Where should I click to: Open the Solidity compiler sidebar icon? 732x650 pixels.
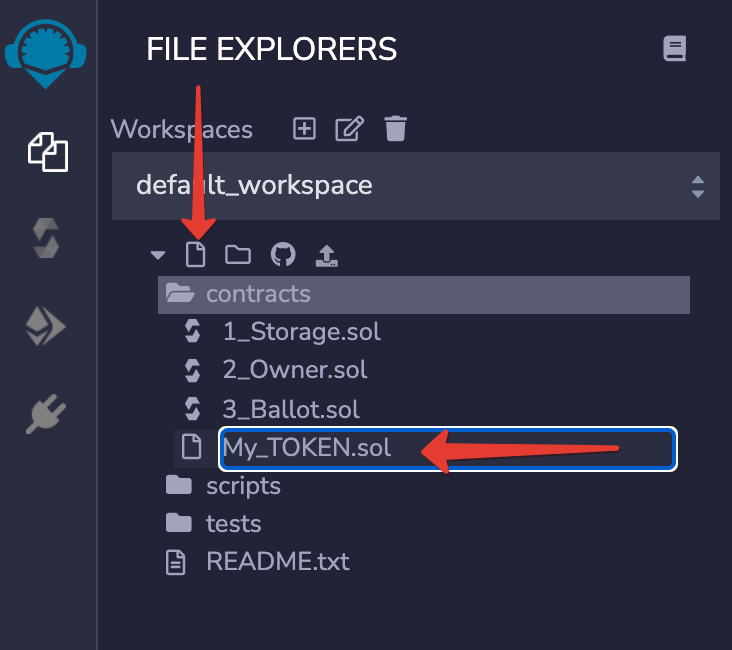pyautogui.click(x=46, y=238)
